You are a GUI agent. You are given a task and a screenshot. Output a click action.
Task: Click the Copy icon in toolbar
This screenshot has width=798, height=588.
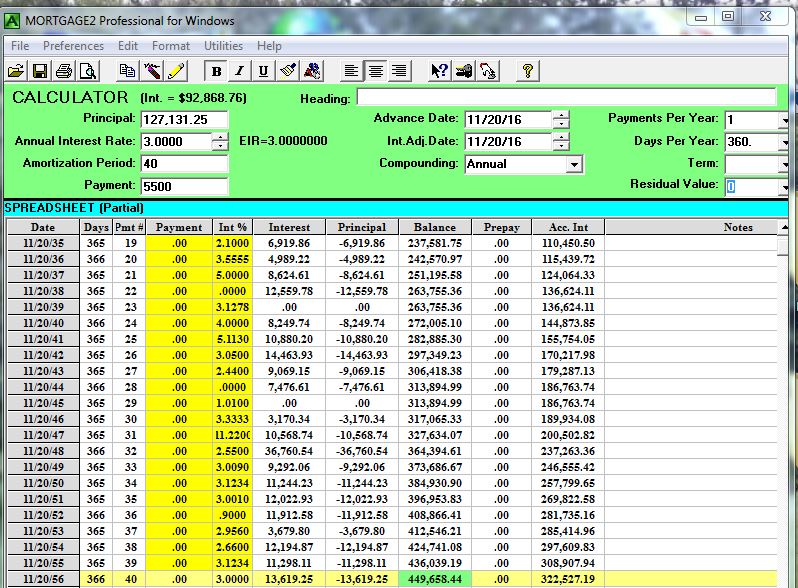127,71
